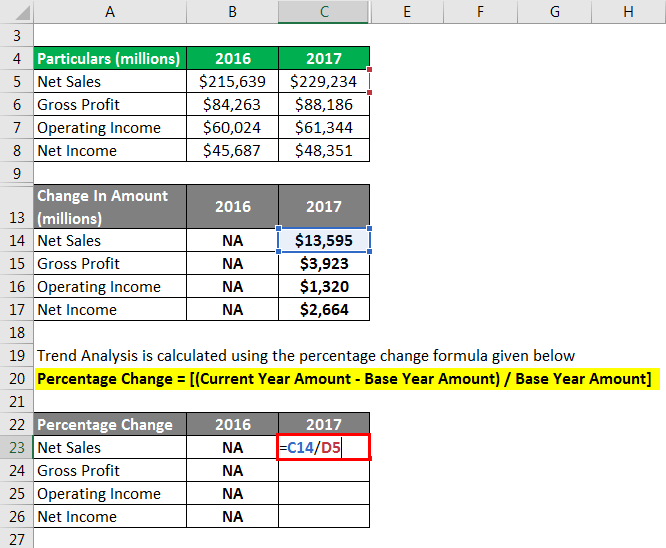Select the $1,320 cell
The image size is (666, 548).
(x=324, y=286)
